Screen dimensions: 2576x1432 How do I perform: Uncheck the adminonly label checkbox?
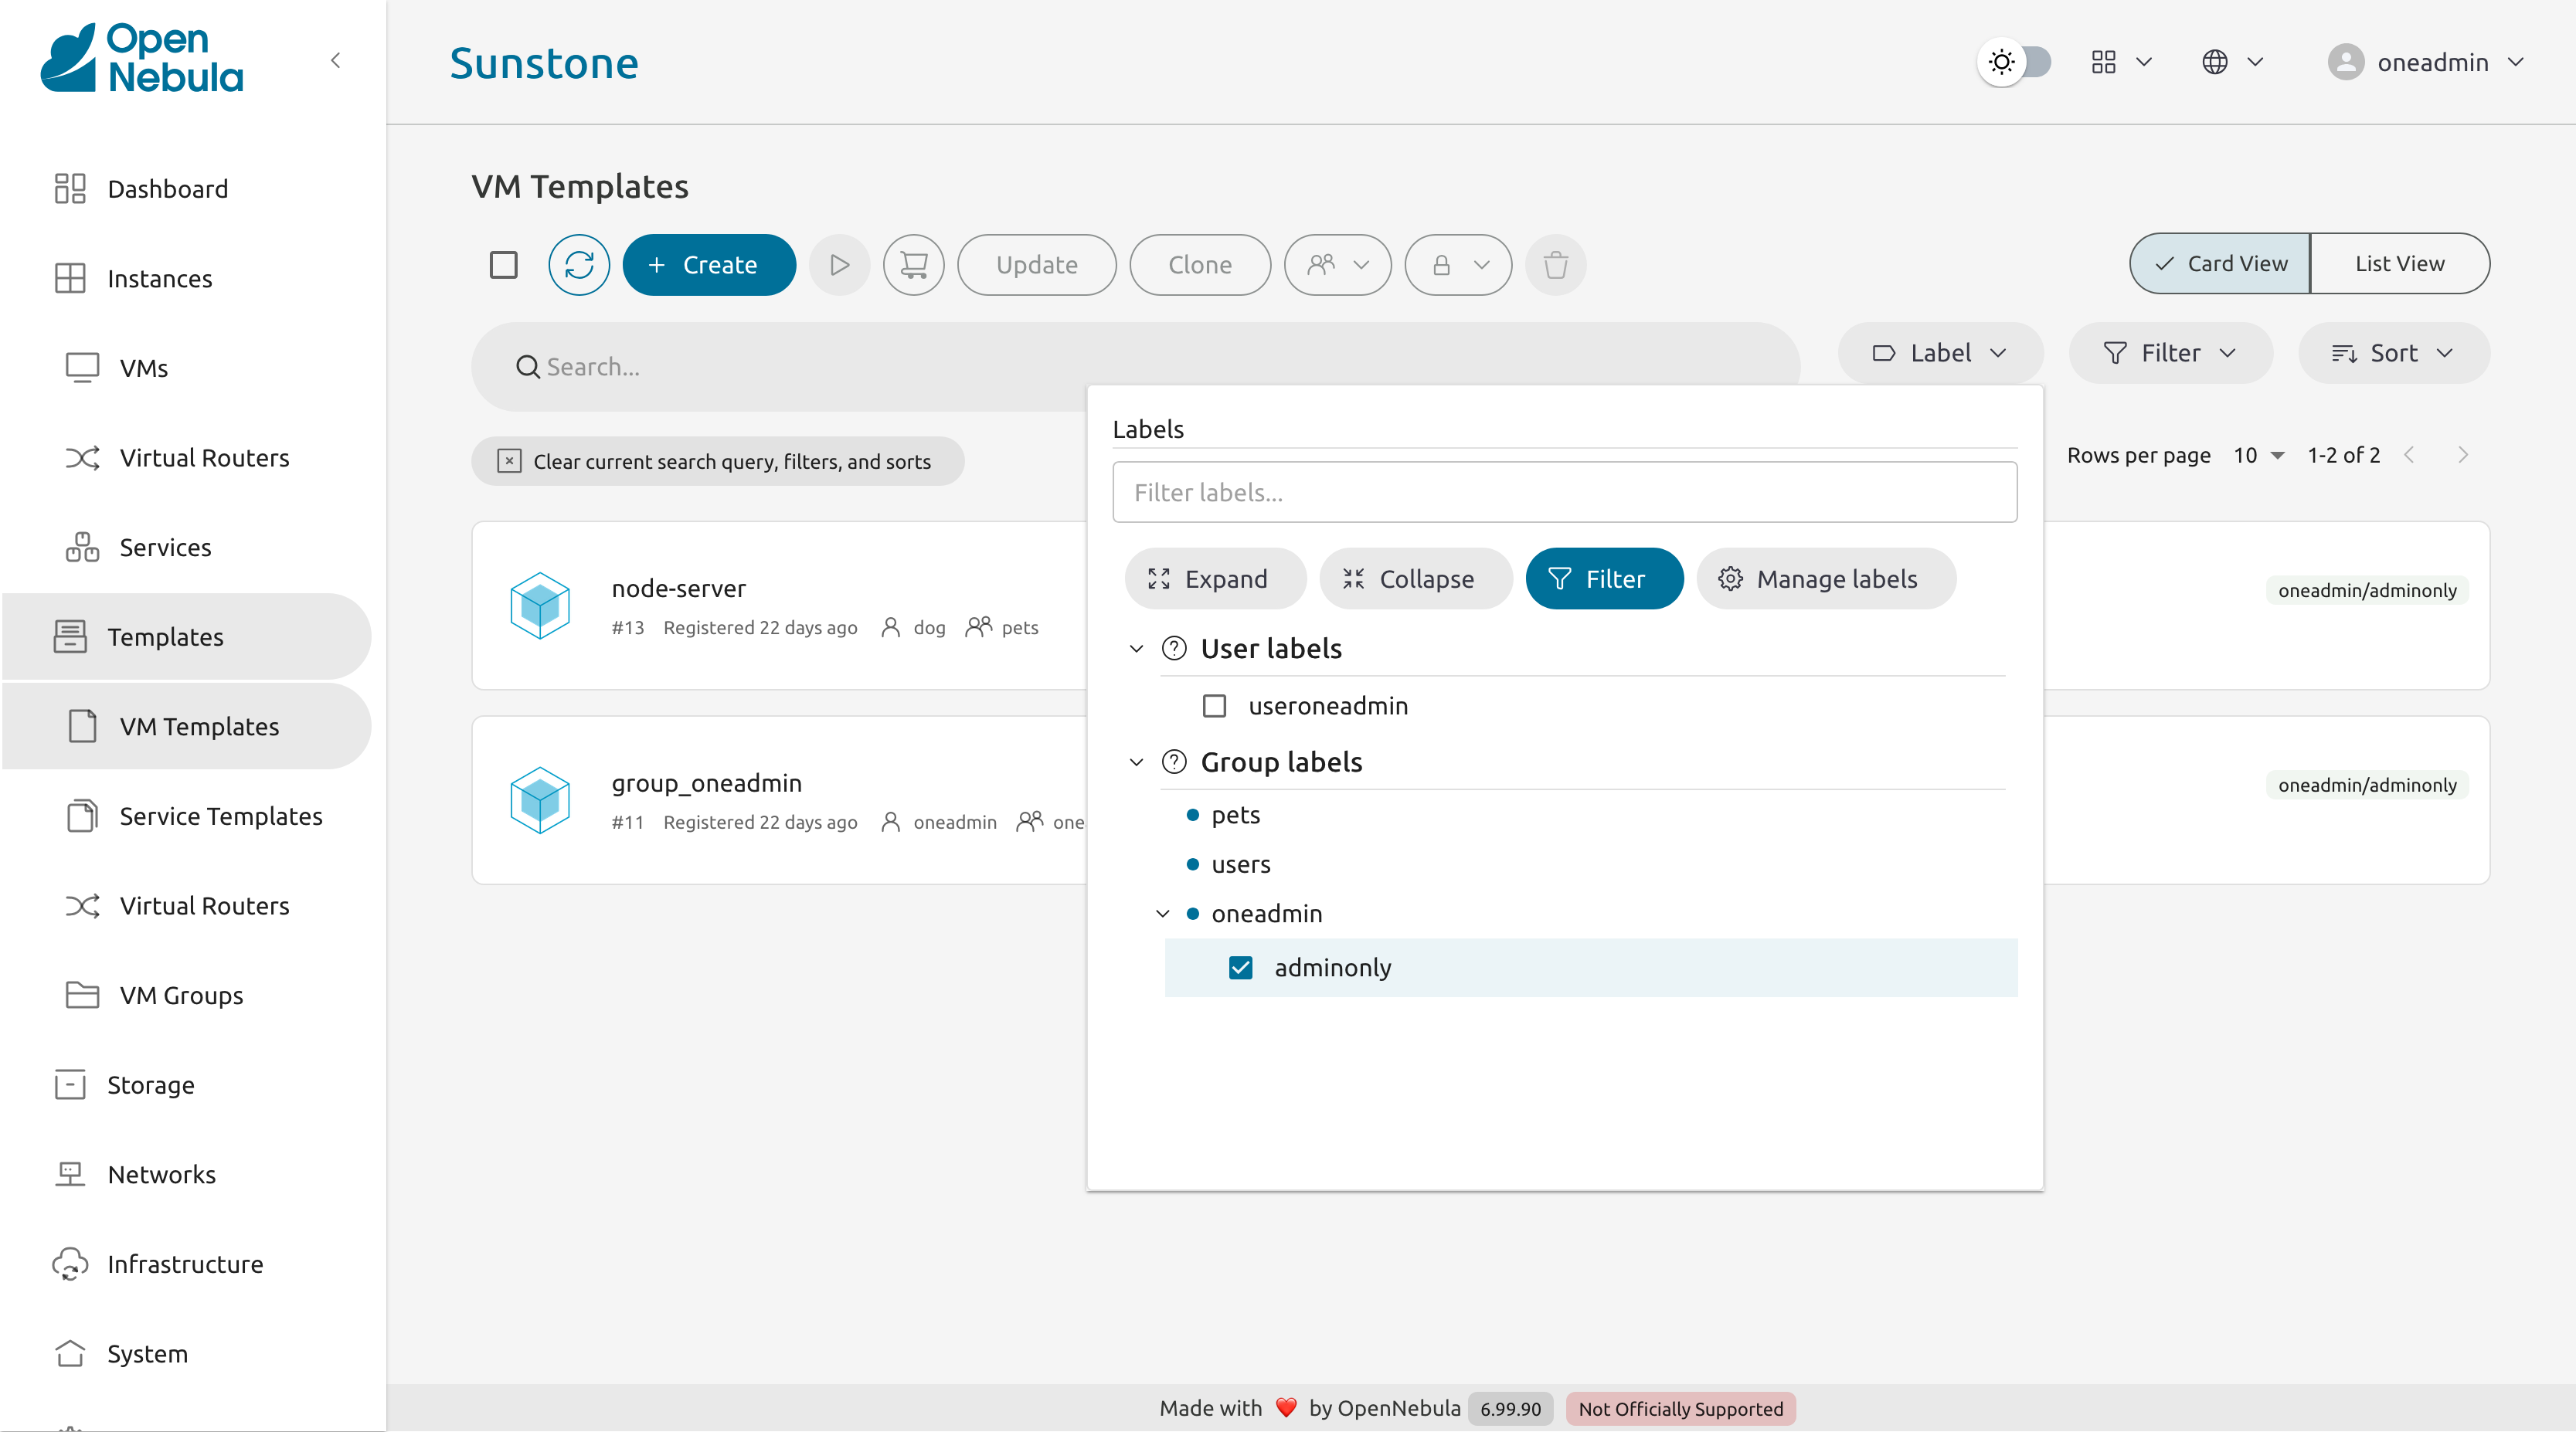(1240, 968)
